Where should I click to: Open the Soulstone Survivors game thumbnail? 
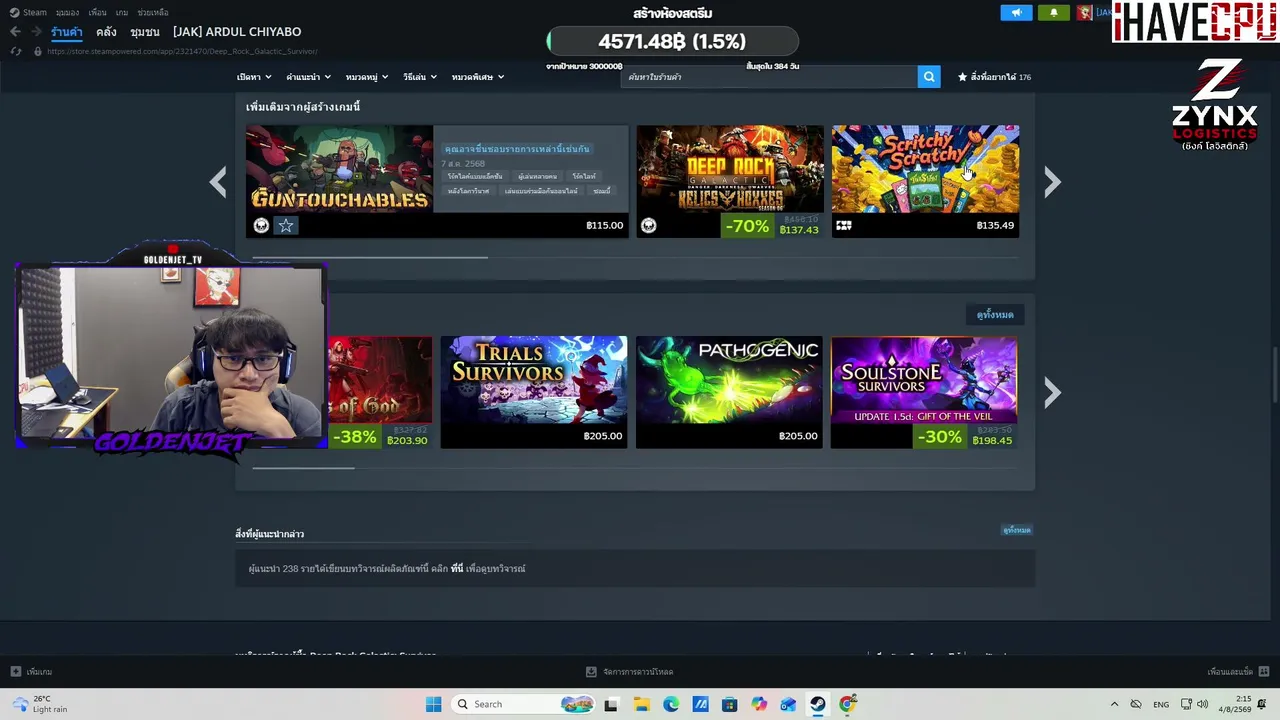tap(924, 380)
